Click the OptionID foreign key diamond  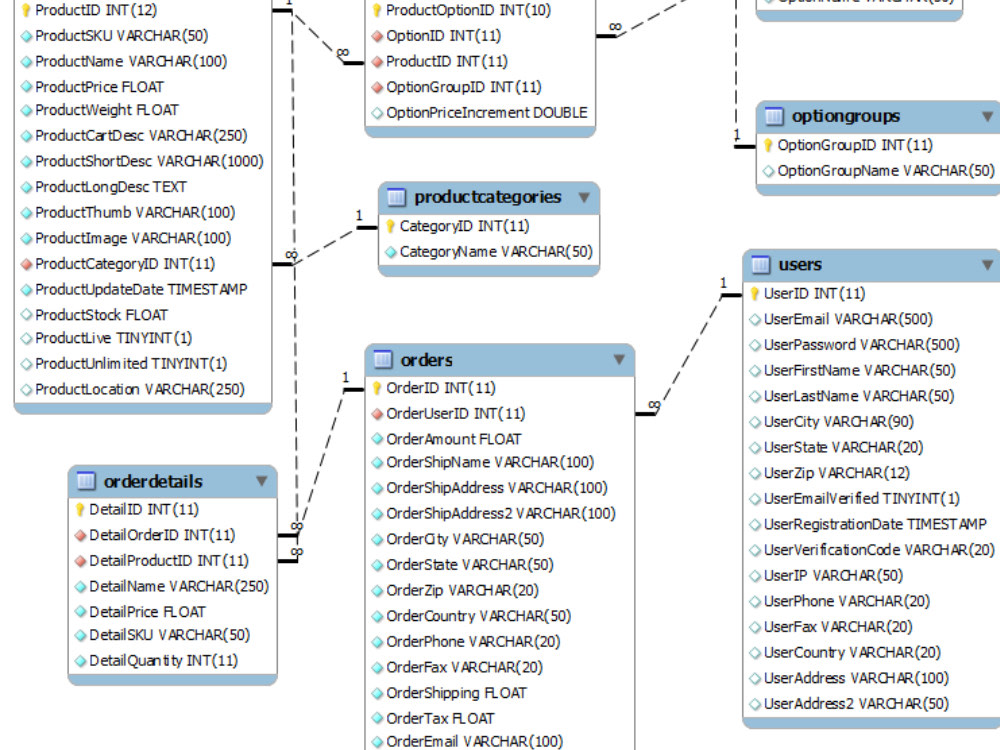(x=377, y=36)
